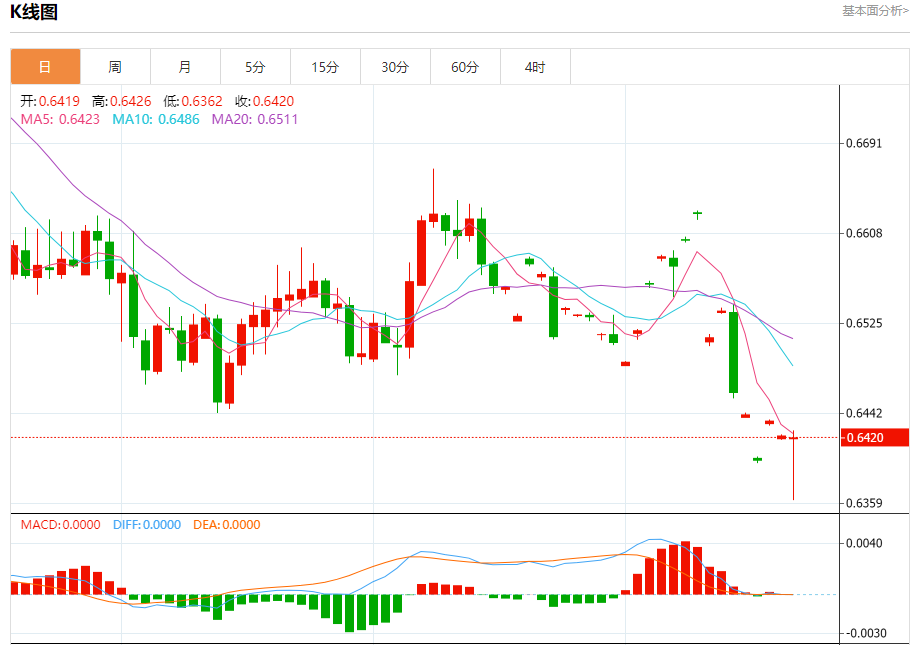
Task: Click the 高:0.6426 high value
Action: [122, 101]
